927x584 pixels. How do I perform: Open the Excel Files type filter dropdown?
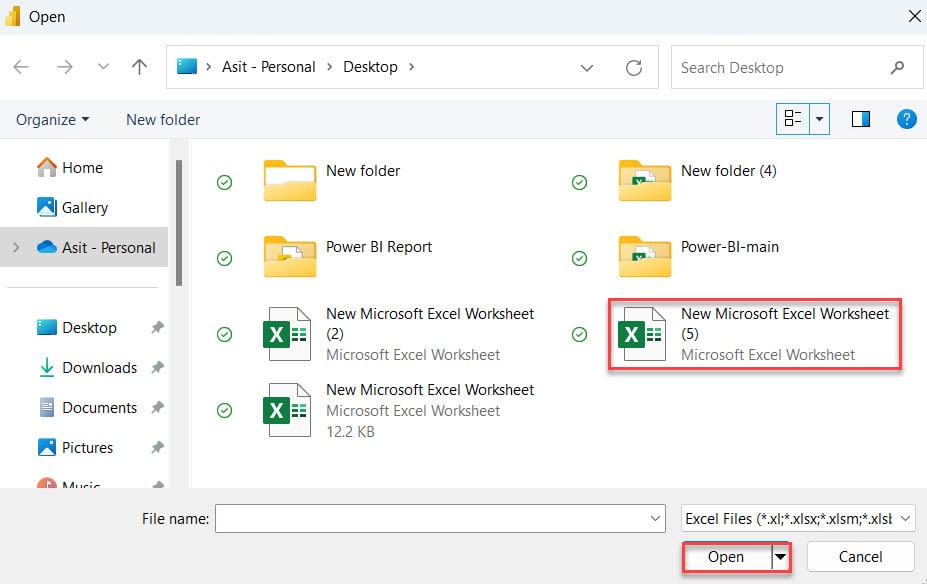[x=798, y=518]
